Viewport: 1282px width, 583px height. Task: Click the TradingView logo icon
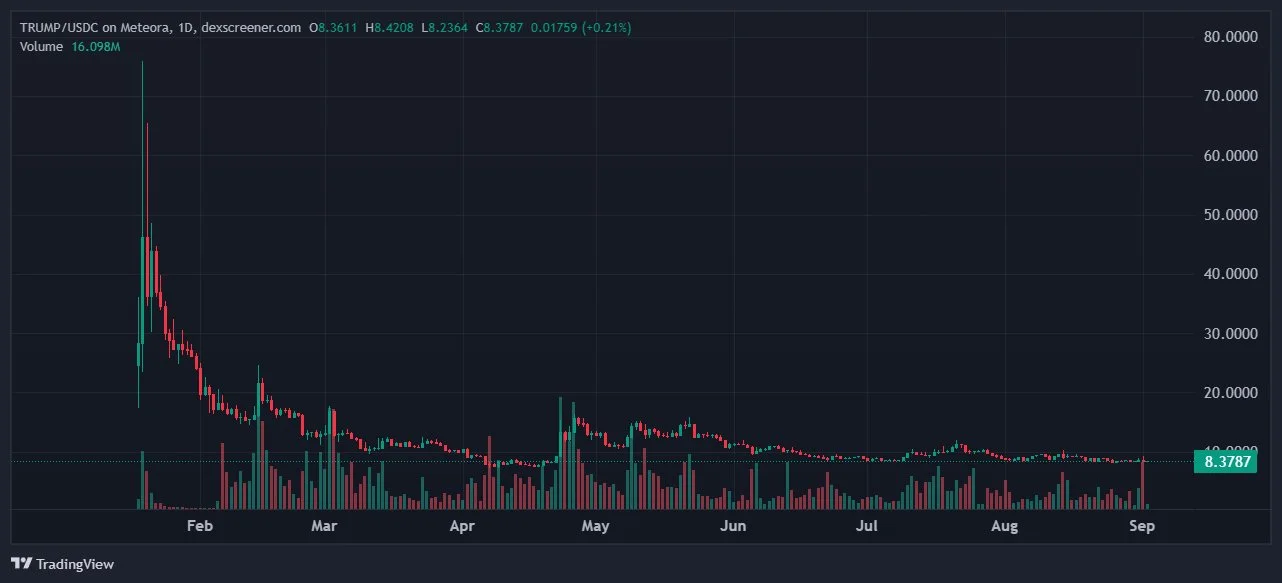coord(21,564)
